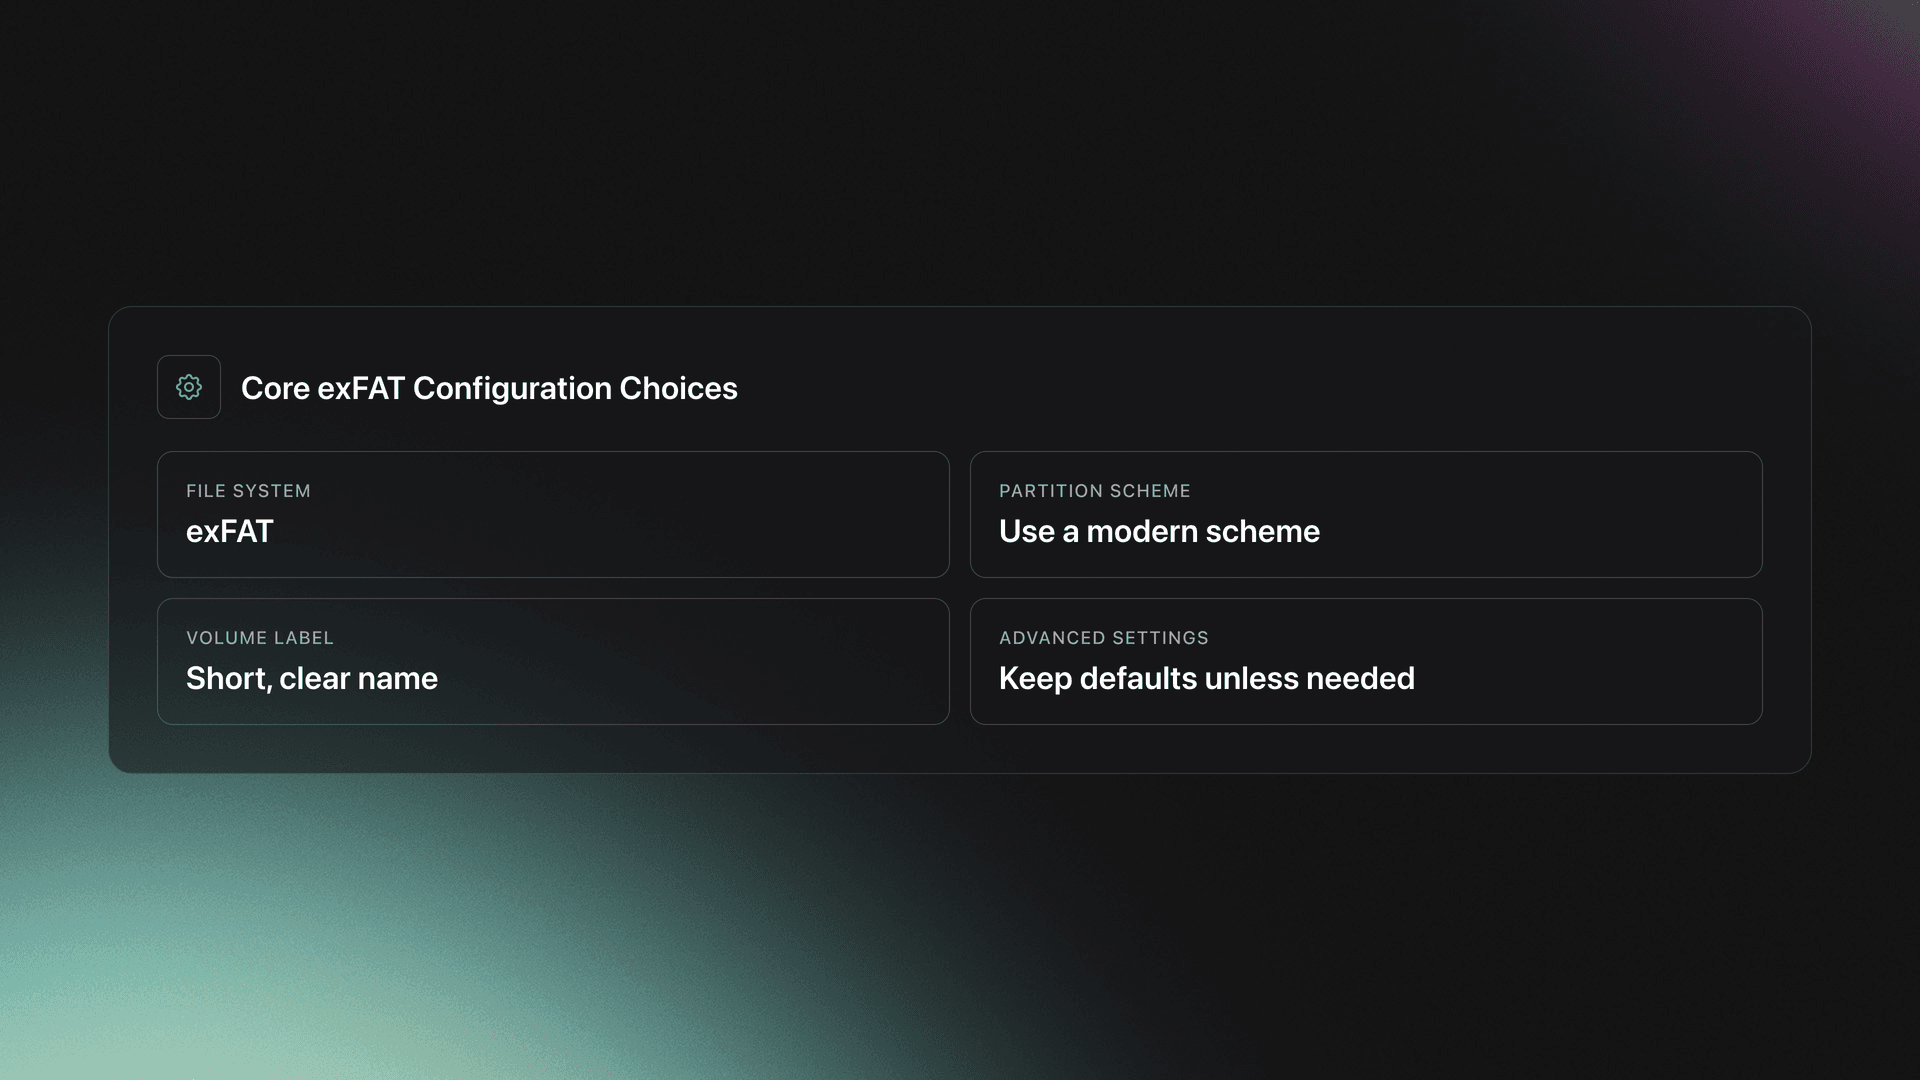1920x1080 pixels.
Task: Click 'Keep defaults unless needed'
Action: (1207, 678)
